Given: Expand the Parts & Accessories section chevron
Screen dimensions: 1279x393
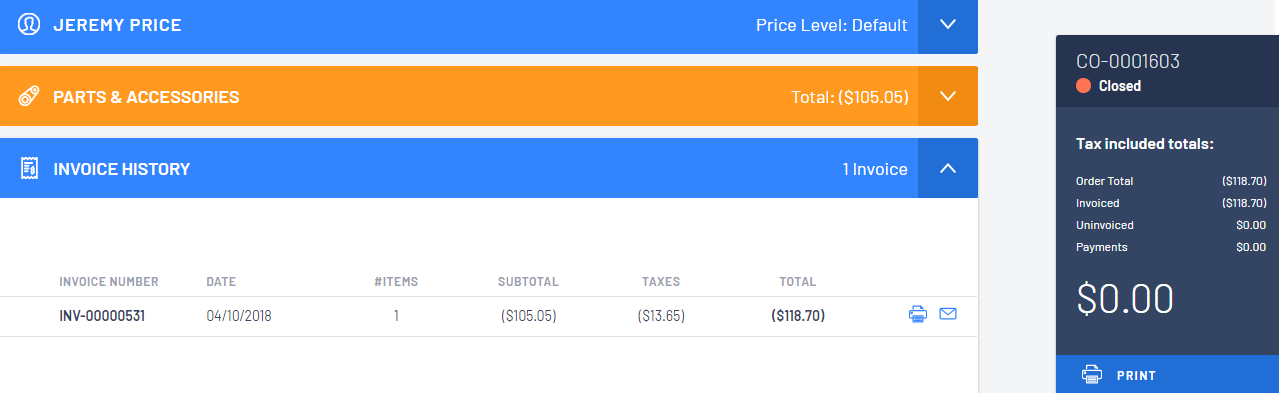Looking at the screenshot, I should 948,96.
